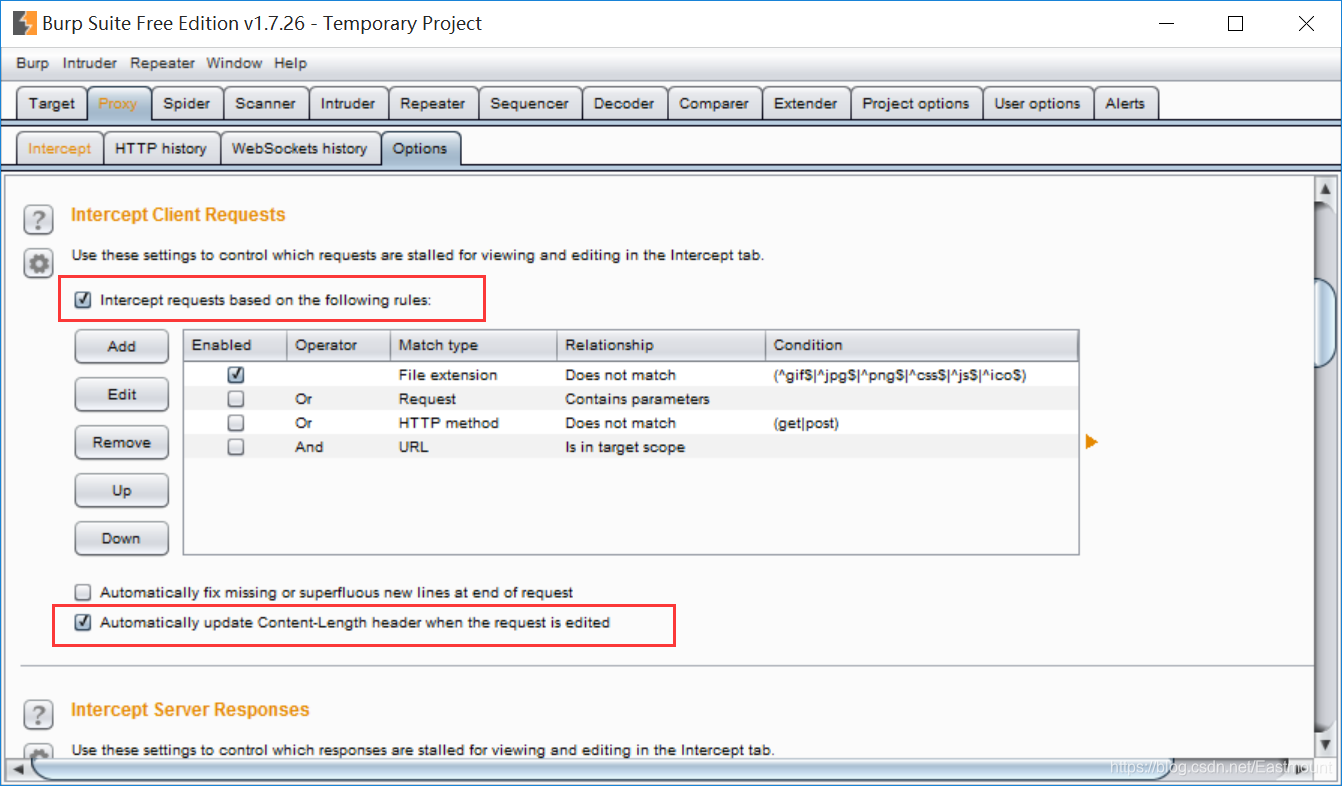This screenshot has height=786, width=1342.
Task: Switch to the Repeater tab
Action: tap(433, 103)
